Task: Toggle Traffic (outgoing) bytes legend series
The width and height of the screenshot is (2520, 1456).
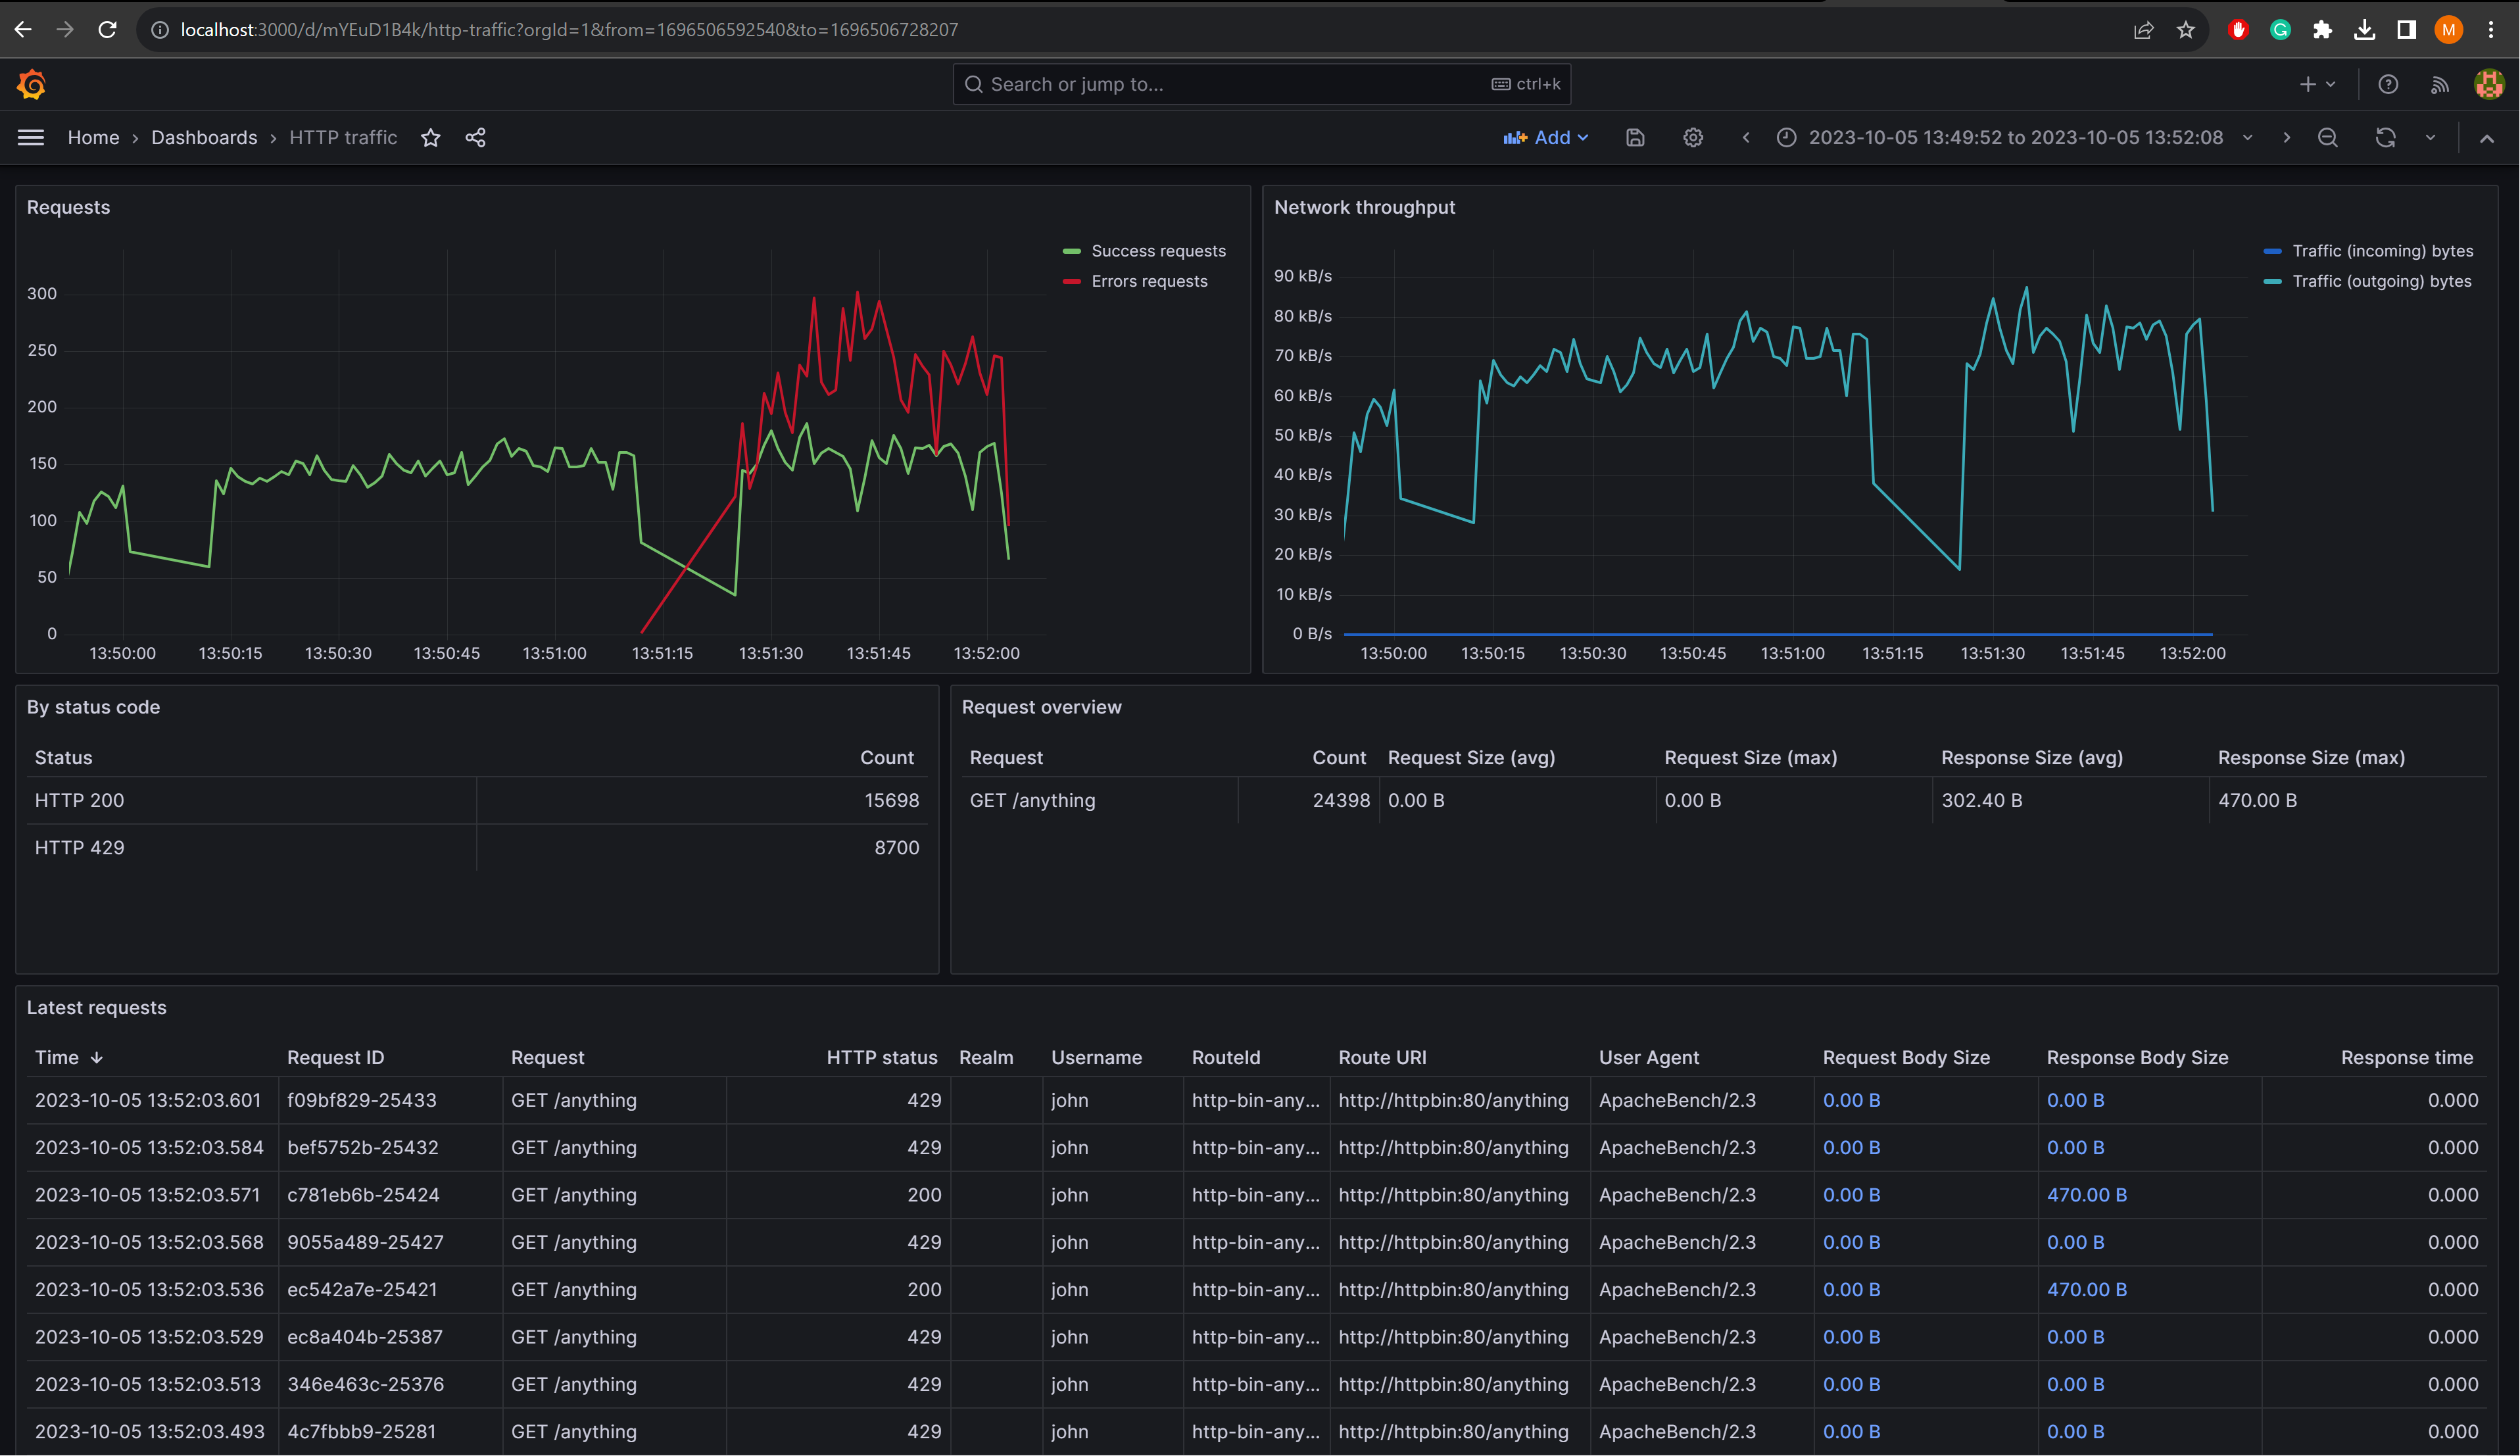Action: pos(2381,281)
